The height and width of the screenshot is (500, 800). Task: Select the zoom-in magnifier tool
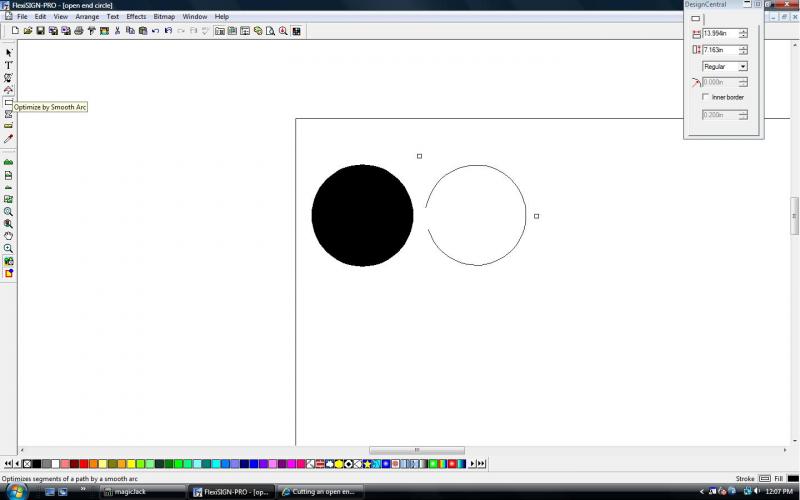pyautogui.click(x=8, y=248)
